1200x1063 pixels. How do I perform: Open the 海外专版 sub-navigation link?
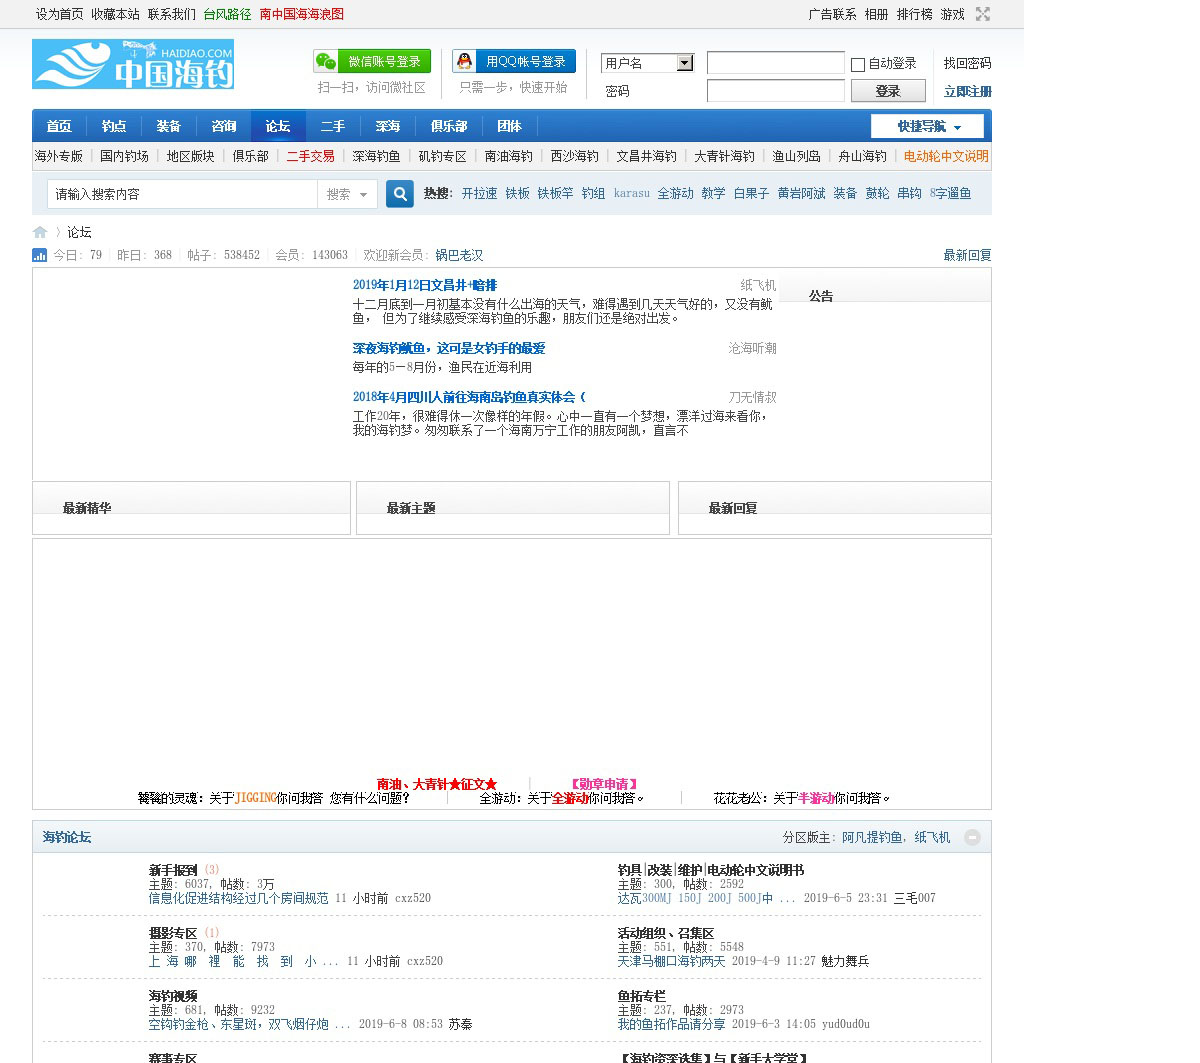pyautogui.click(x=59, y=156)
